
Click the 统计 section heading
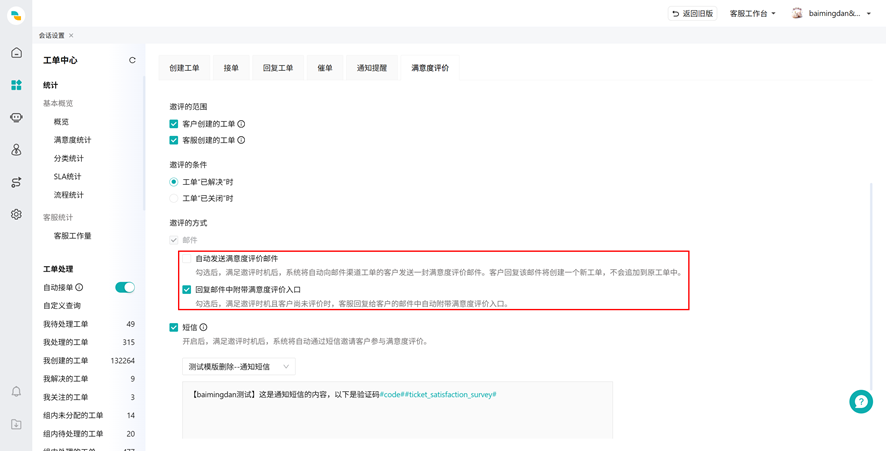pos(50,85)
